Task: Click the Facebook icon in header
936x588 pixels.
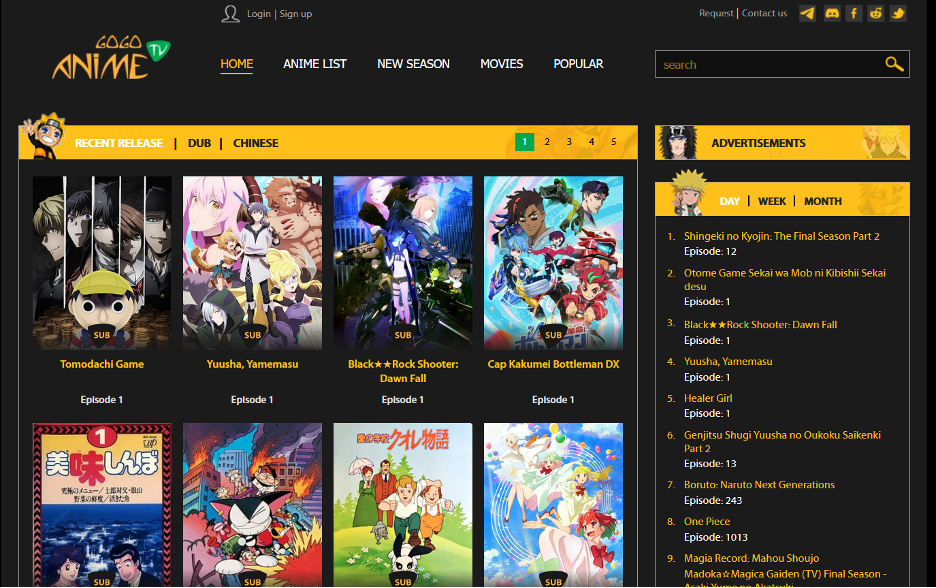Action: (x=854, y=13)
